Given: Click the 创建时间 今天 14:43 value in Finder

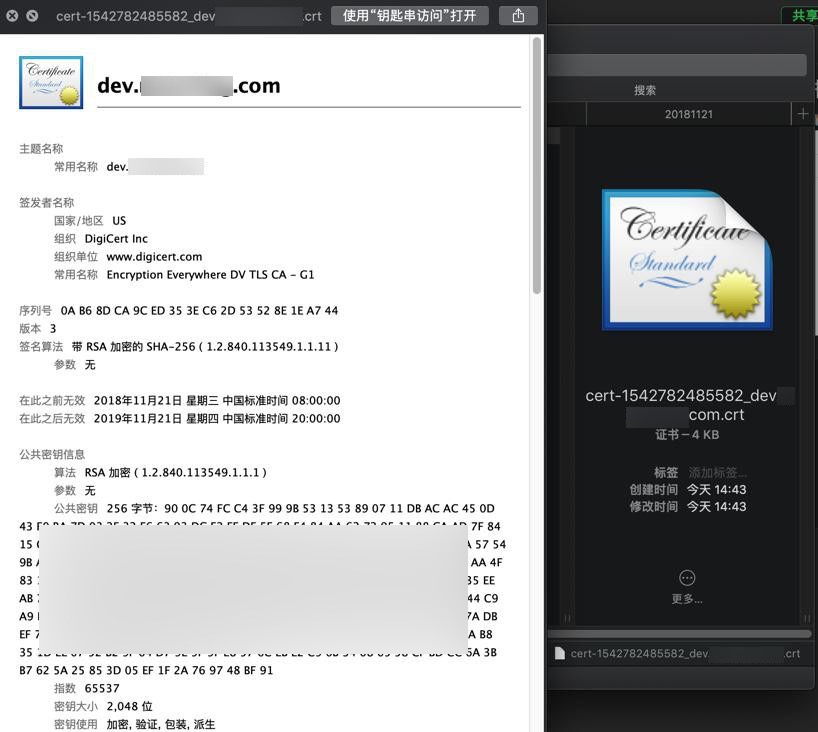Looking at the screenshot, I should tap(716, 489).
